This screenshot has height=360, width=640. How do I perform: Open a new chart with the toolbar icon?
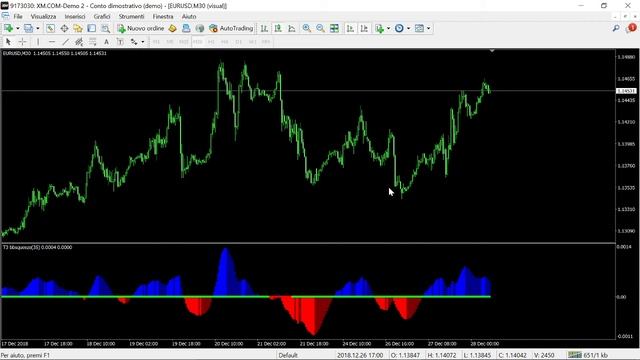tap(8, 28)
